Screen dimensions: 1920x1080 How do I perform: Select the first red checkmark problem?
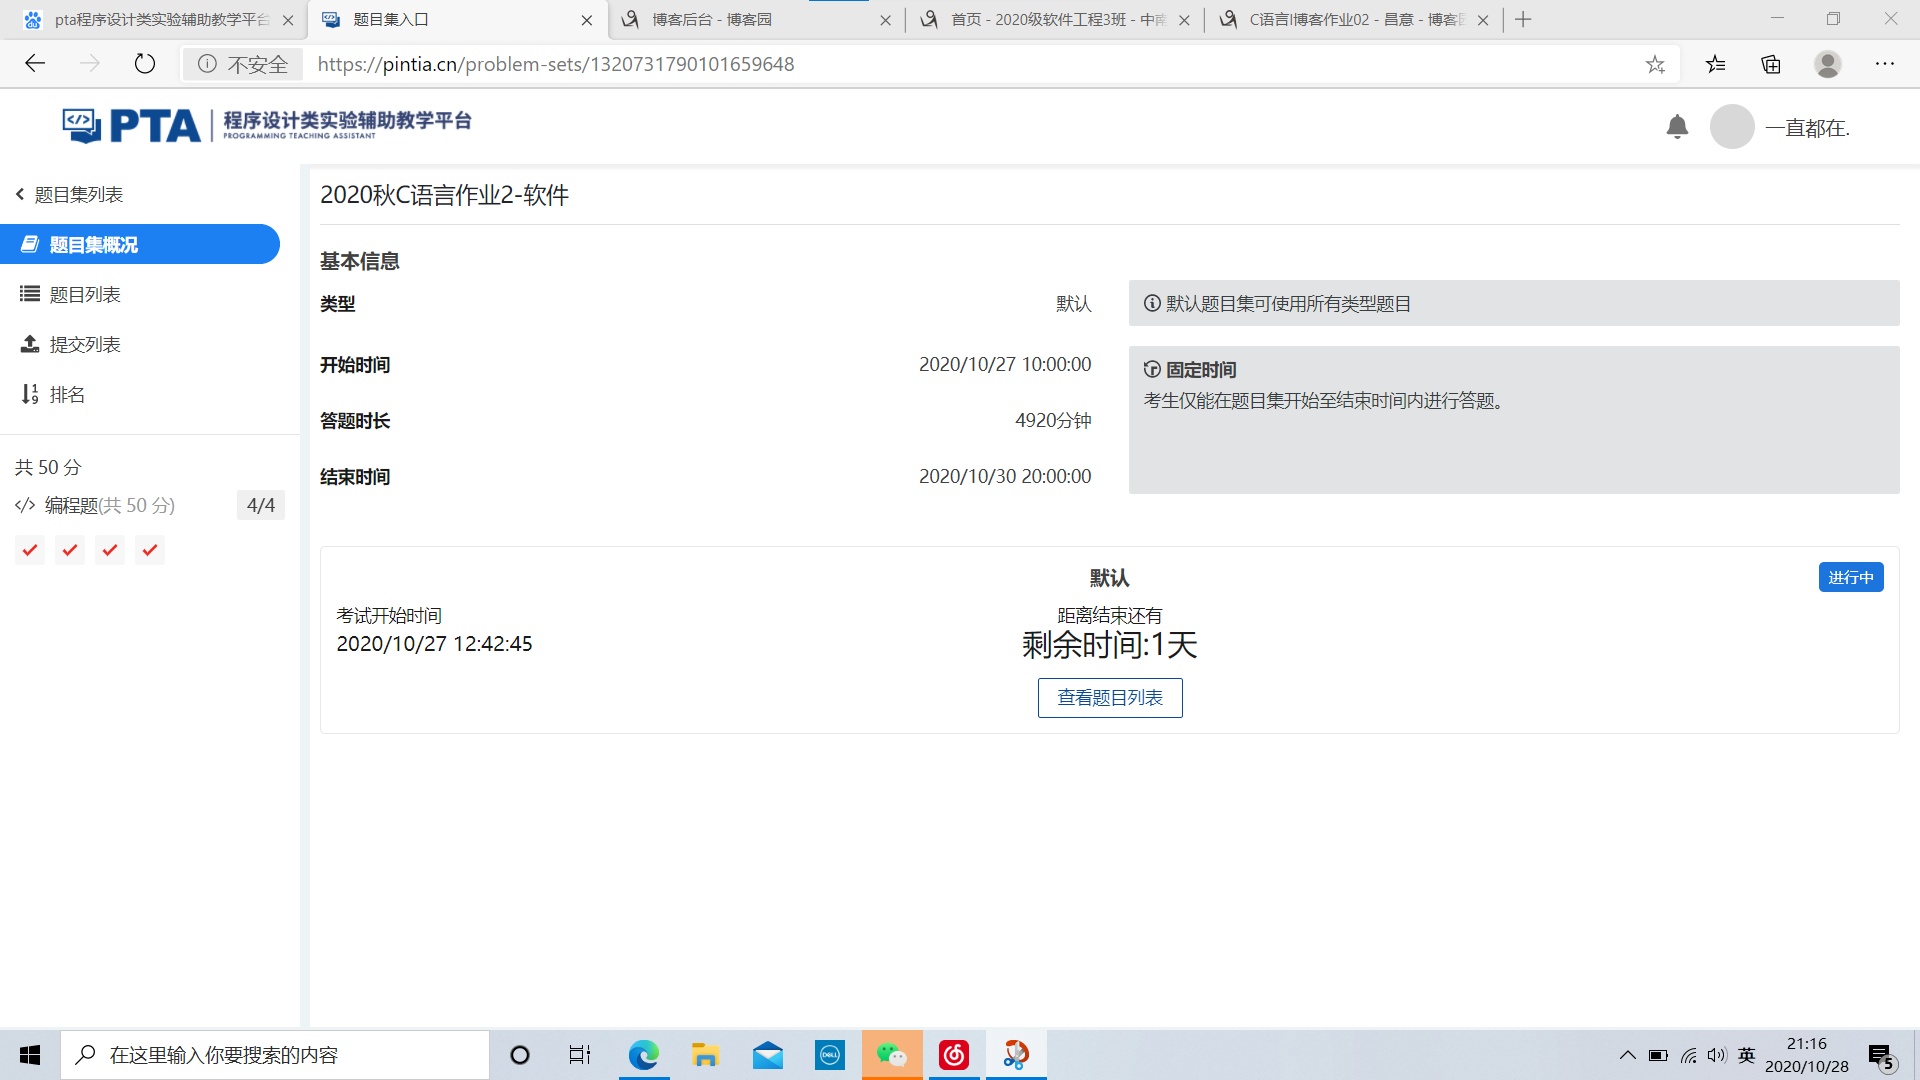click(x=30, y=550)
